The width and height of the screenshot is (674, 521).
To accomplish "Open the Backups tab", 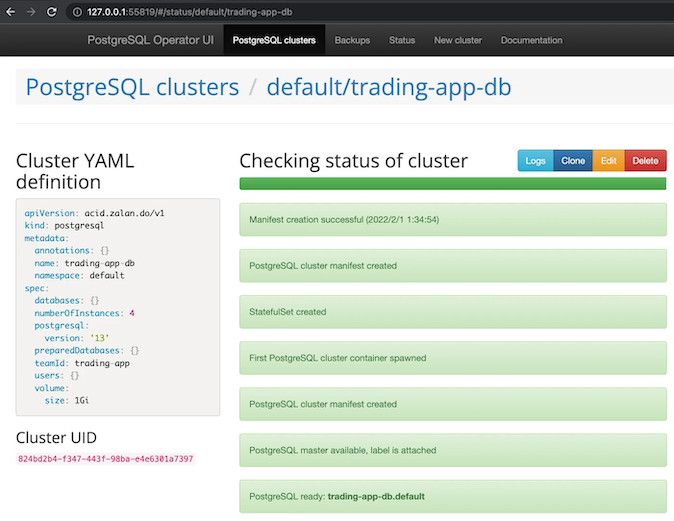I will point(352,40).
